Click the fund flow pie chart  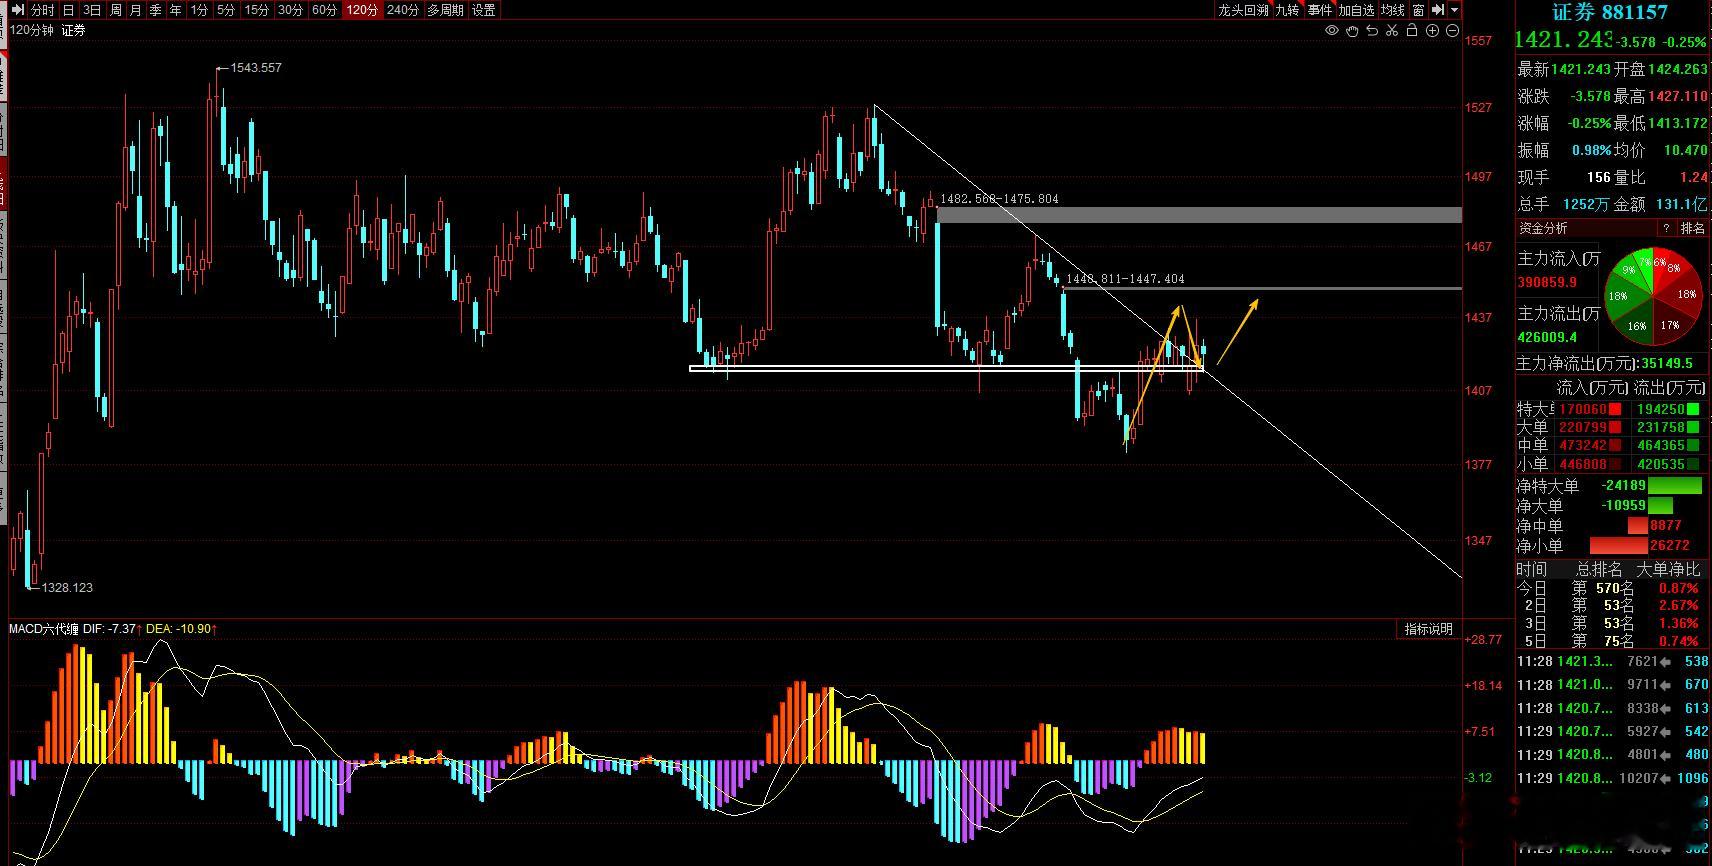click(1653, 295)
